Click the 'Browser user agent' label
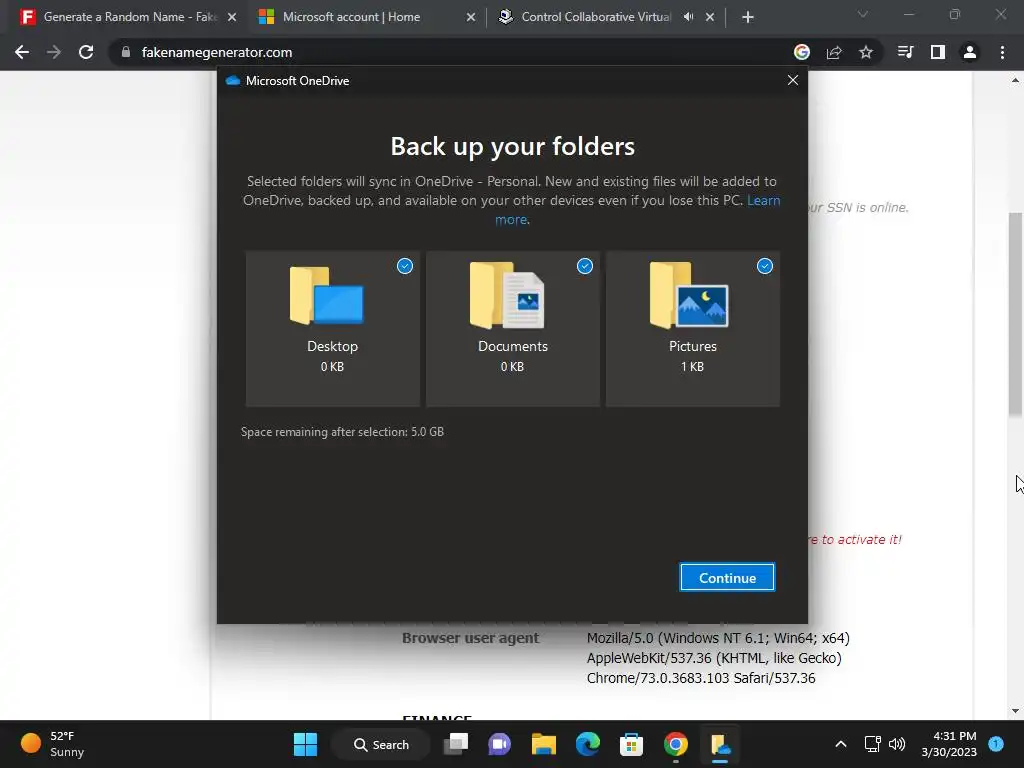1024x768 pixels. tap(470, 638)
